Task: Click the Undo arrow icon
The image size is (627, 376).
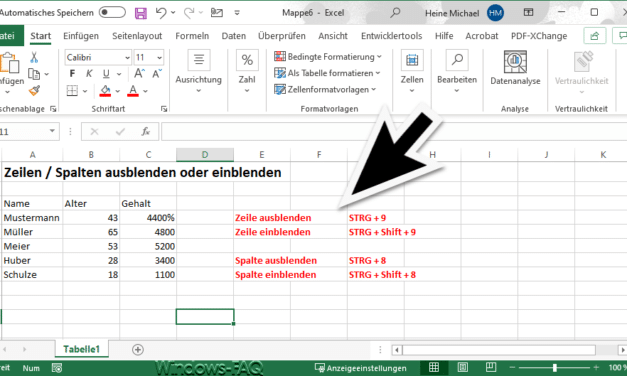Action: 161,13
